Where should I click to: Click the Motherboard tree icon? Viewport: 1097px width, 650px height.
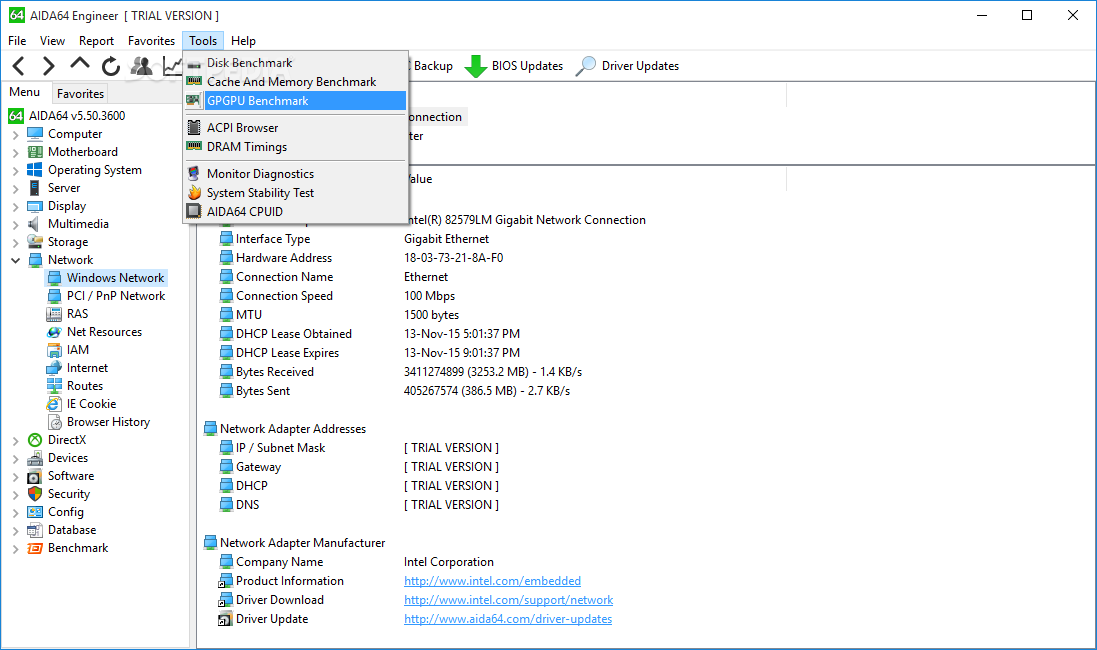pyautogui.click(x=35, y=152)
